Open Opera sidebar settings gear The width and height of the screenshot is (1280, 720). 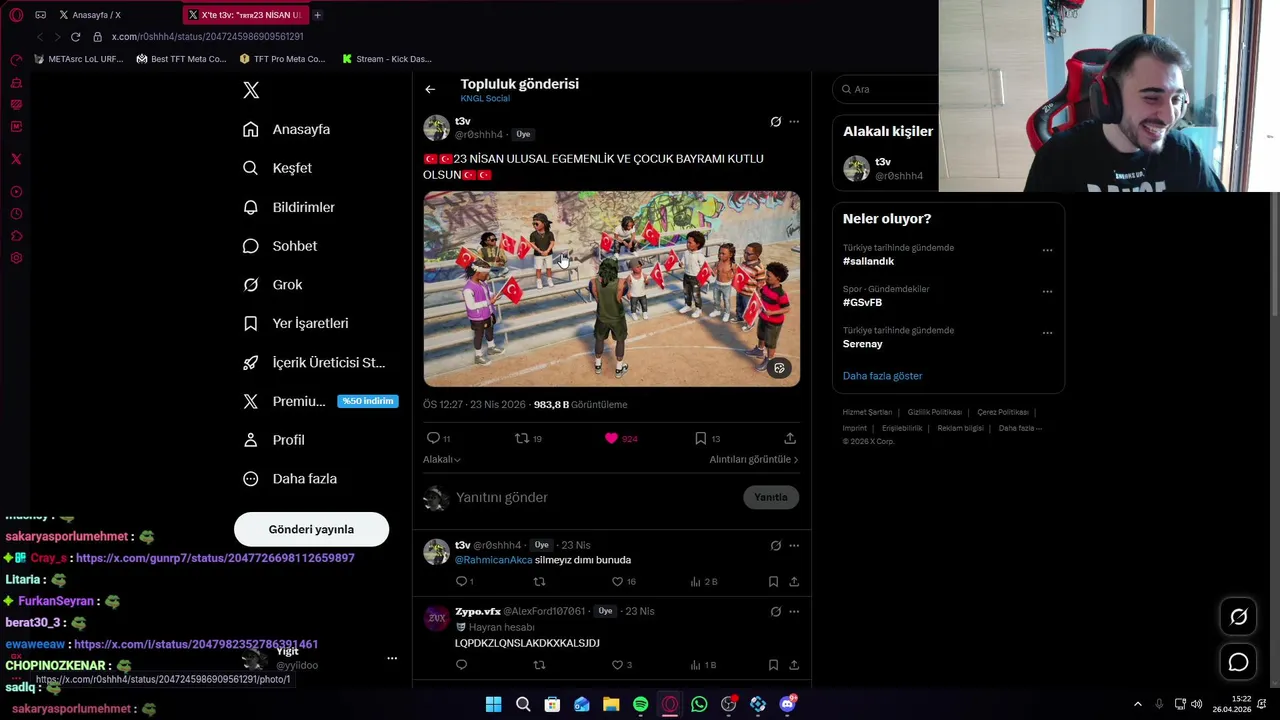pos(16,258)
